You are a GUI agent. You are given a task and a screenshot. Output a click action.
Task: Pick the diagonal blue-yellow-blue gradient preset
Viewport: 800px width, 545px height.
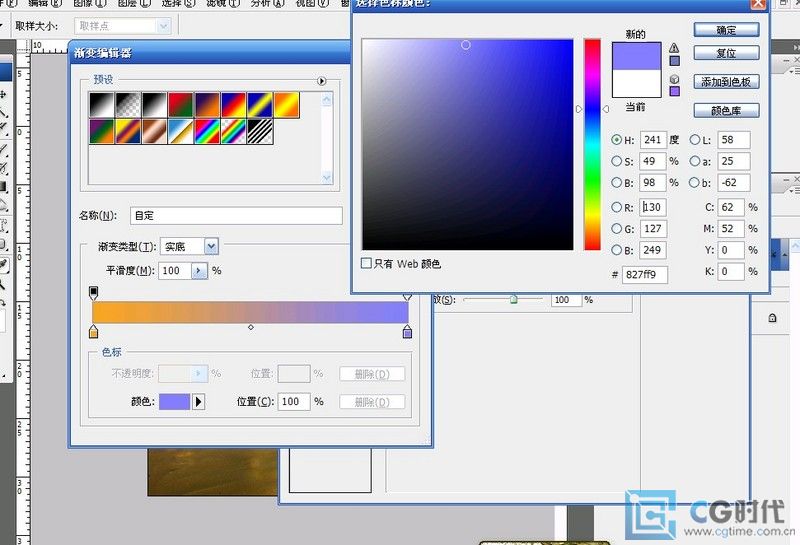click(260, 105)
